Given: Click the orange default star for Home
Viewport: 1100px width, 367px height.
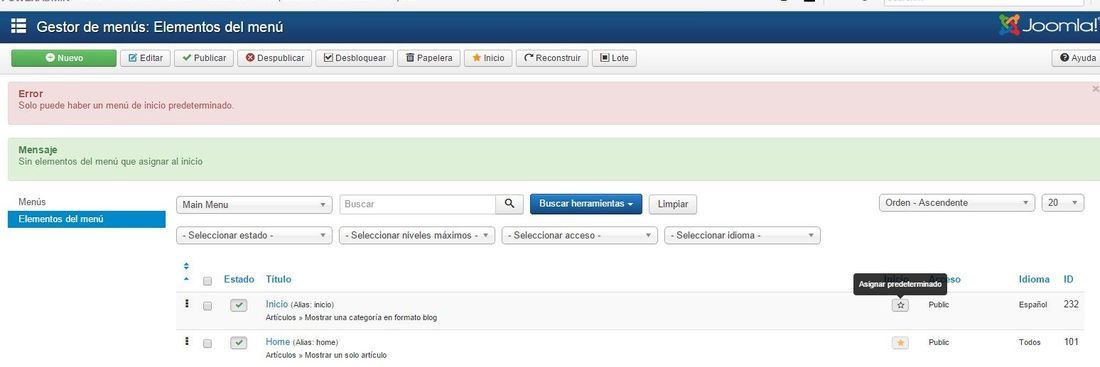Looking at the screenshot, I should pyautogui.click(x=901, y=342).
